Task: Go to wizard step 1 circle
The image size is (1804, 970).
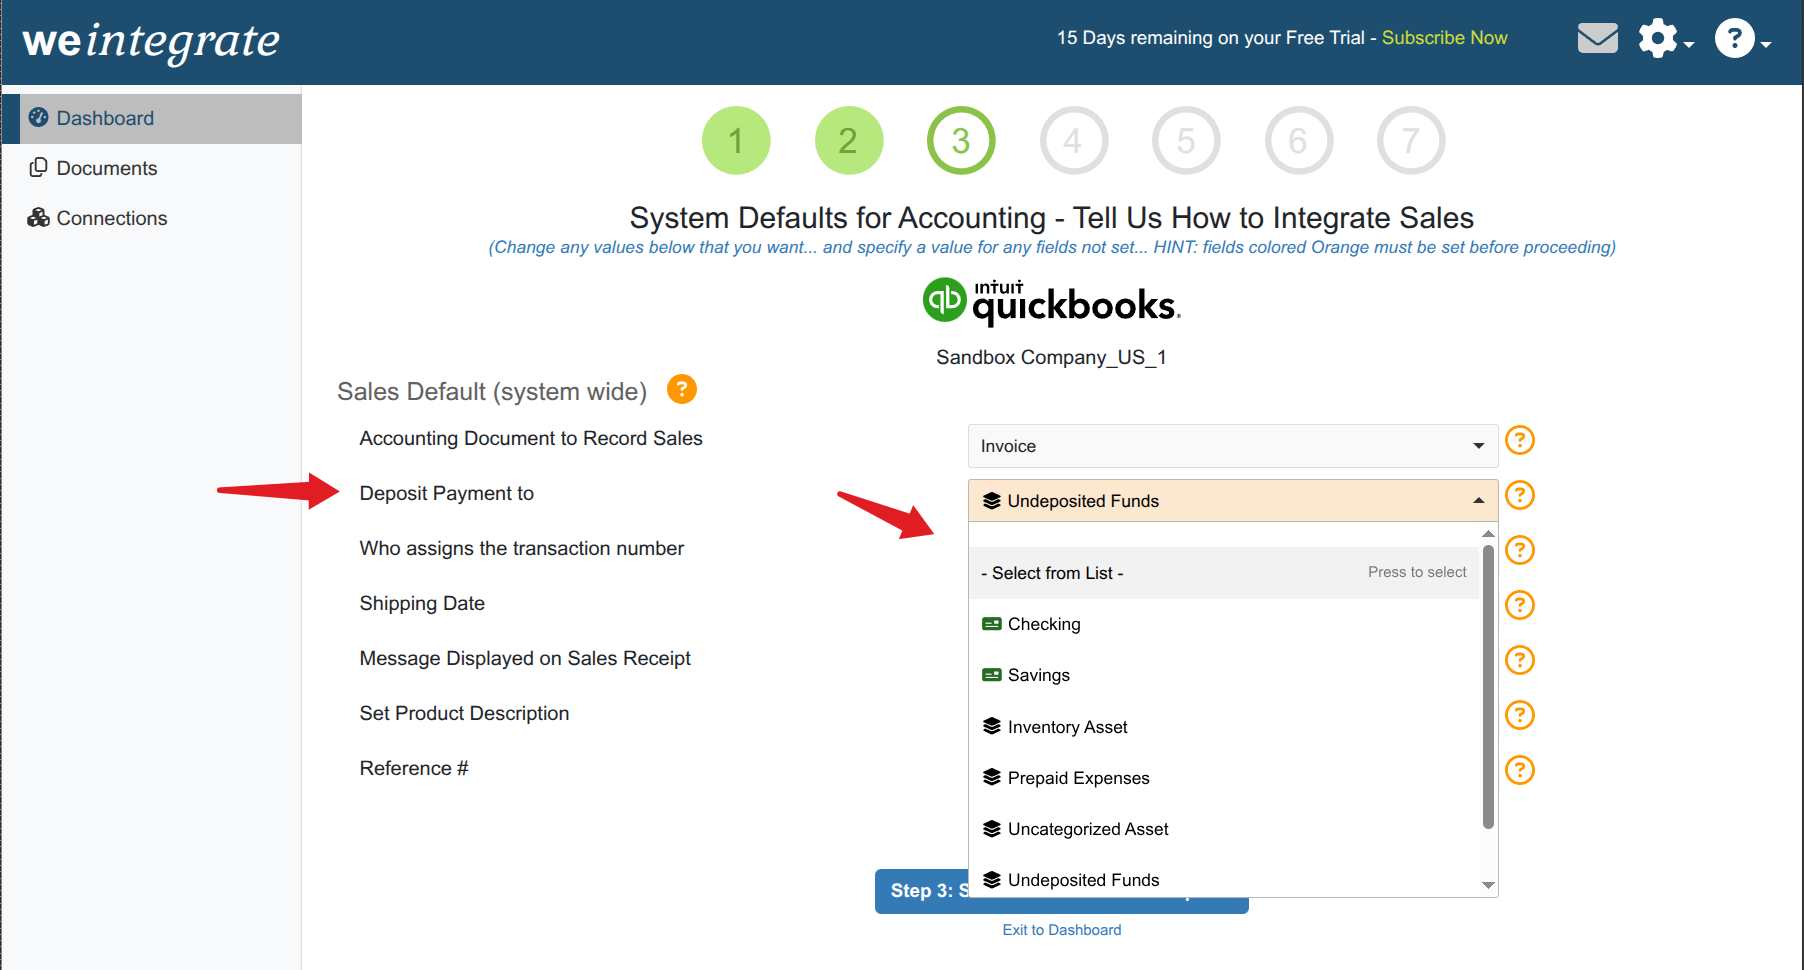Action: [736, 141]
